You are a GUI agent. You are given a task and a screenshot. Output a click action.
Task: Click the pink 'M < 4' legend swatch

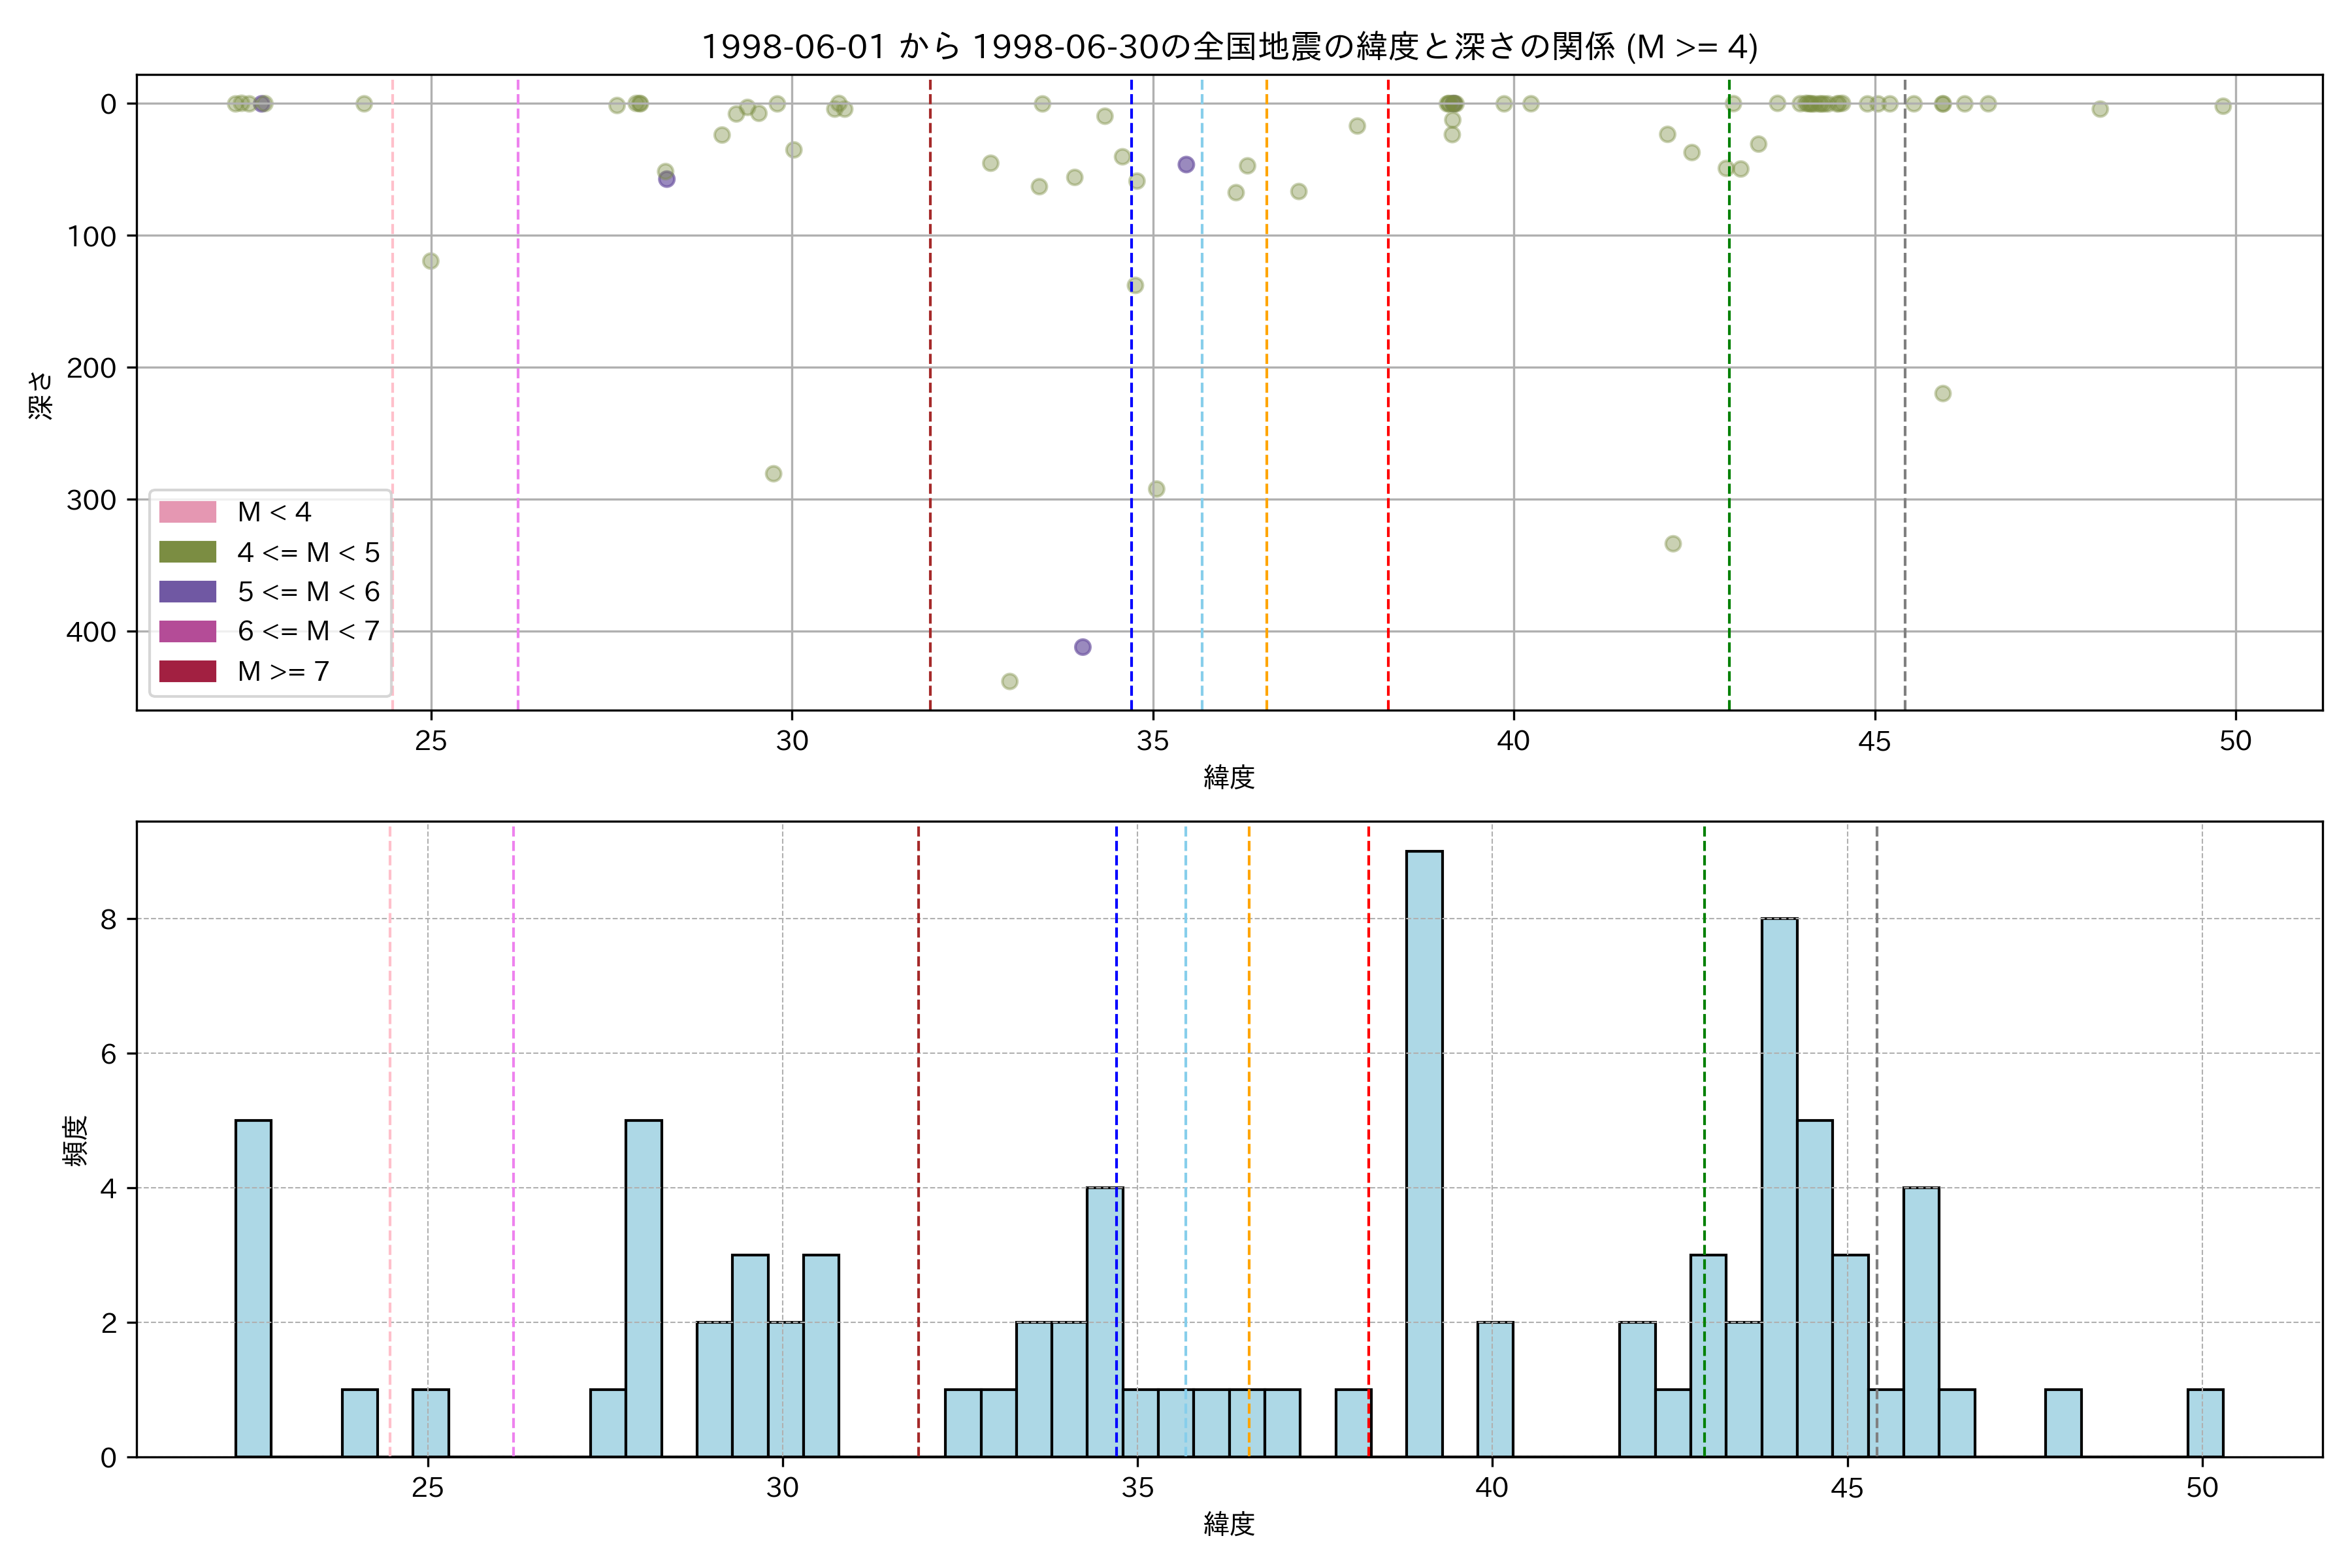tap(187, 512)
